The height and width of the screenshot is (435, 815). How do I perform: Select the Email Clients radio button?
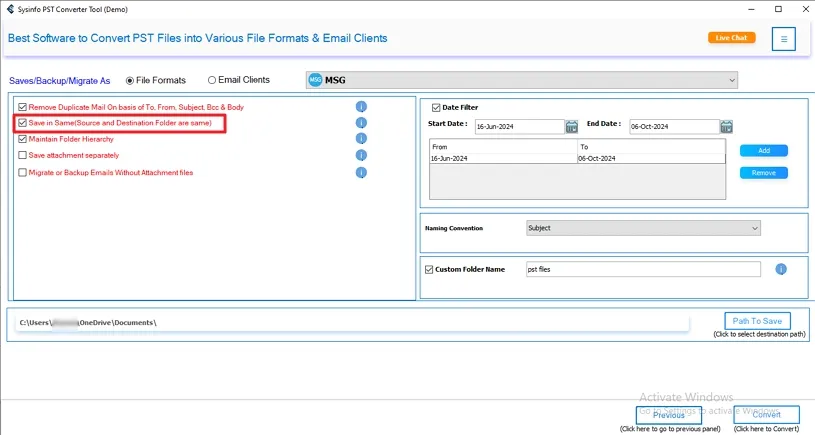click(212, 80)
